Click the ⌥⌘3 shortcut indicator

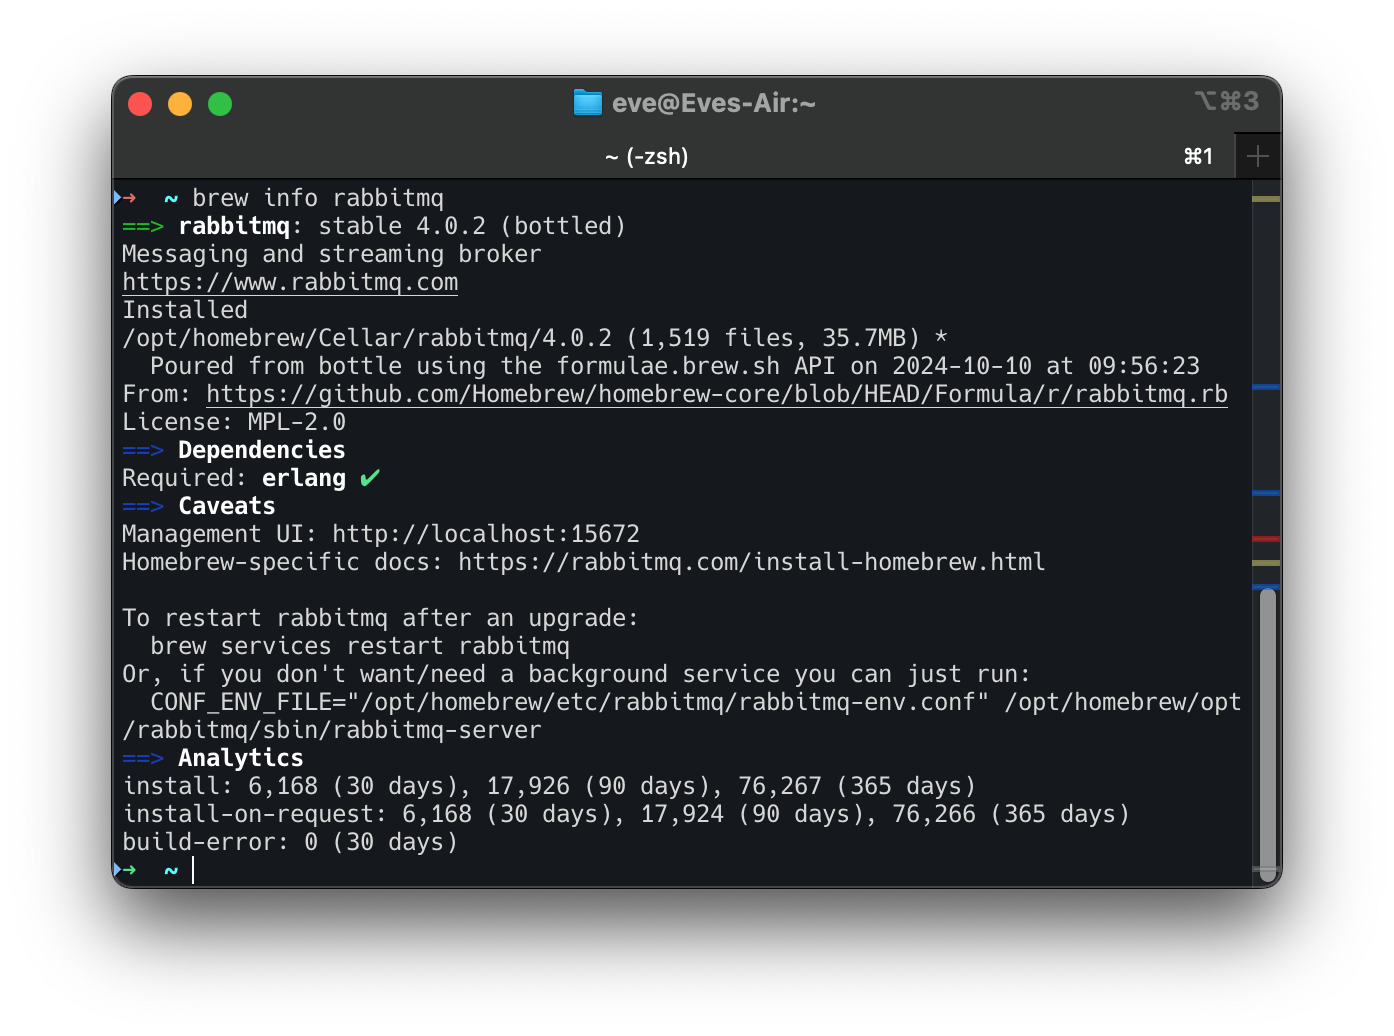coord(1227,101)
